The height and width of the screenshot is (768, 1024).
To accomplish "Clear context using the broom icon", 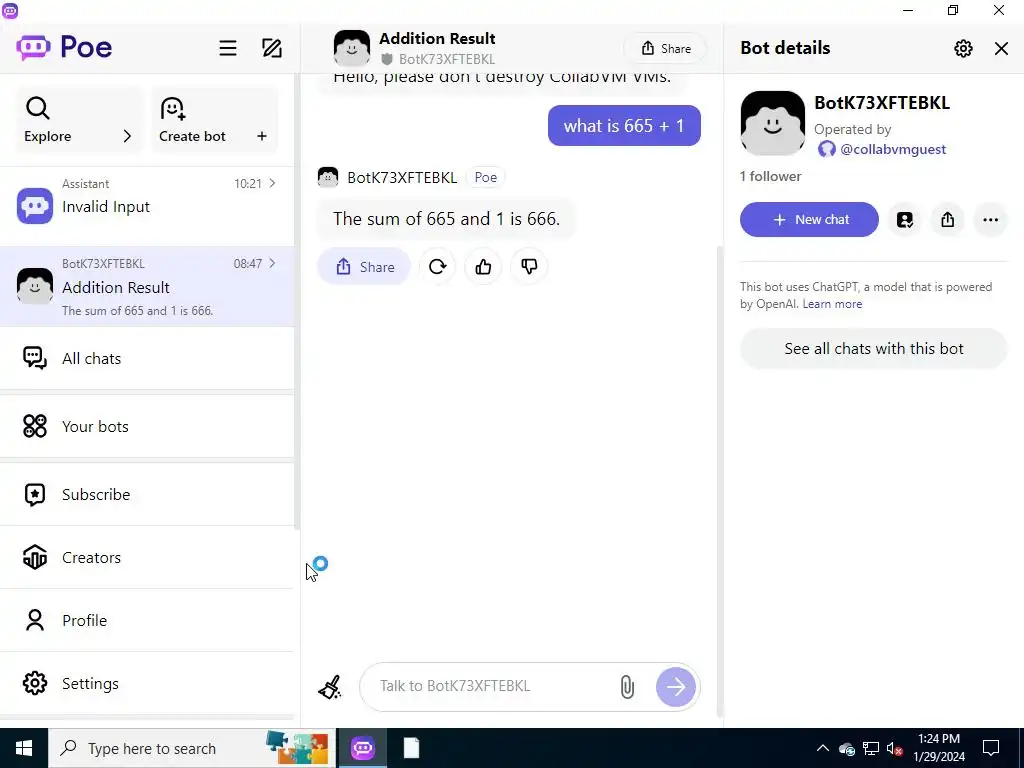I will 330,687.
